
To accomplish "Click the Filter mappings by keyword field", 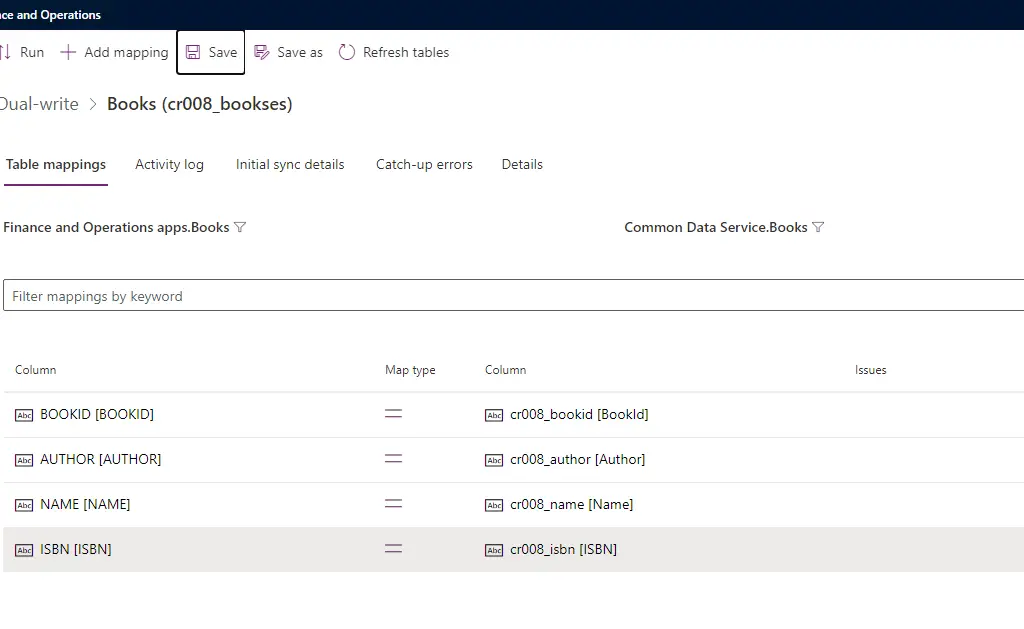I will (513, 295).
